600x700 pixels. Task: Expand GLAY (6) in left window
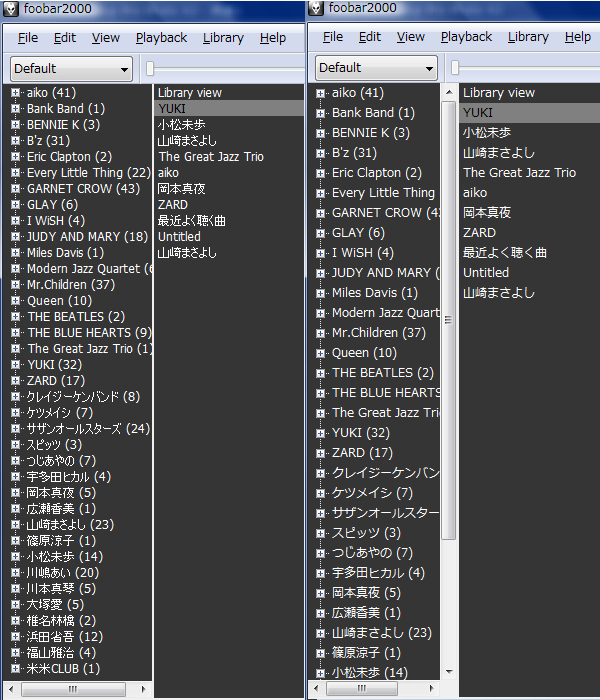(16, 205)
